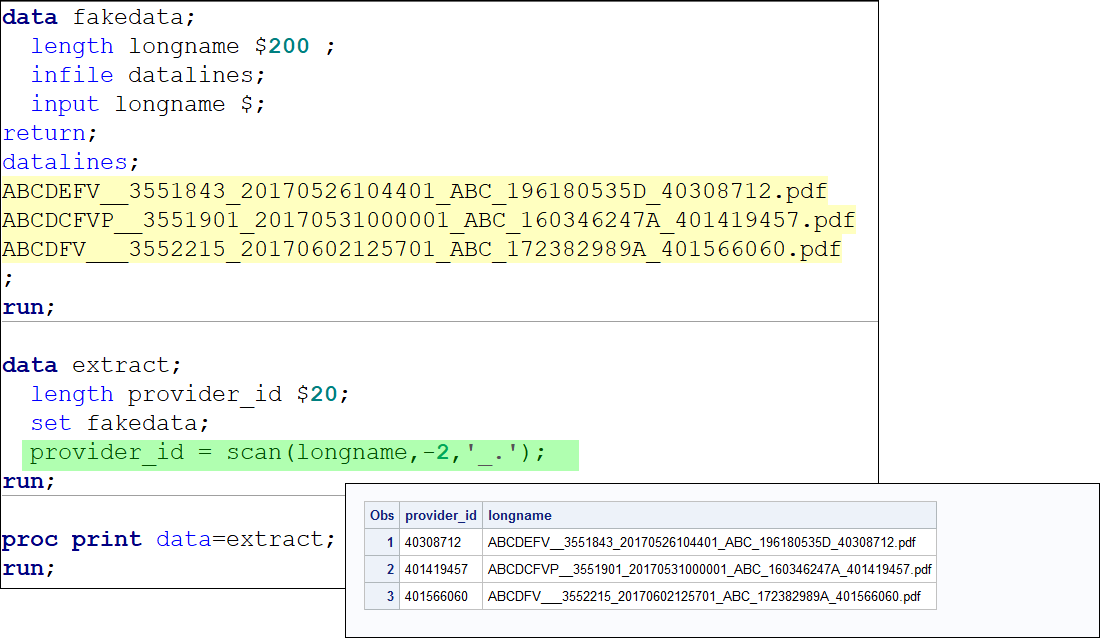Click the dataline starting with ABCDFV___3552215
1100x638 pixels.
pyautogui.click(x=422, y=249)
